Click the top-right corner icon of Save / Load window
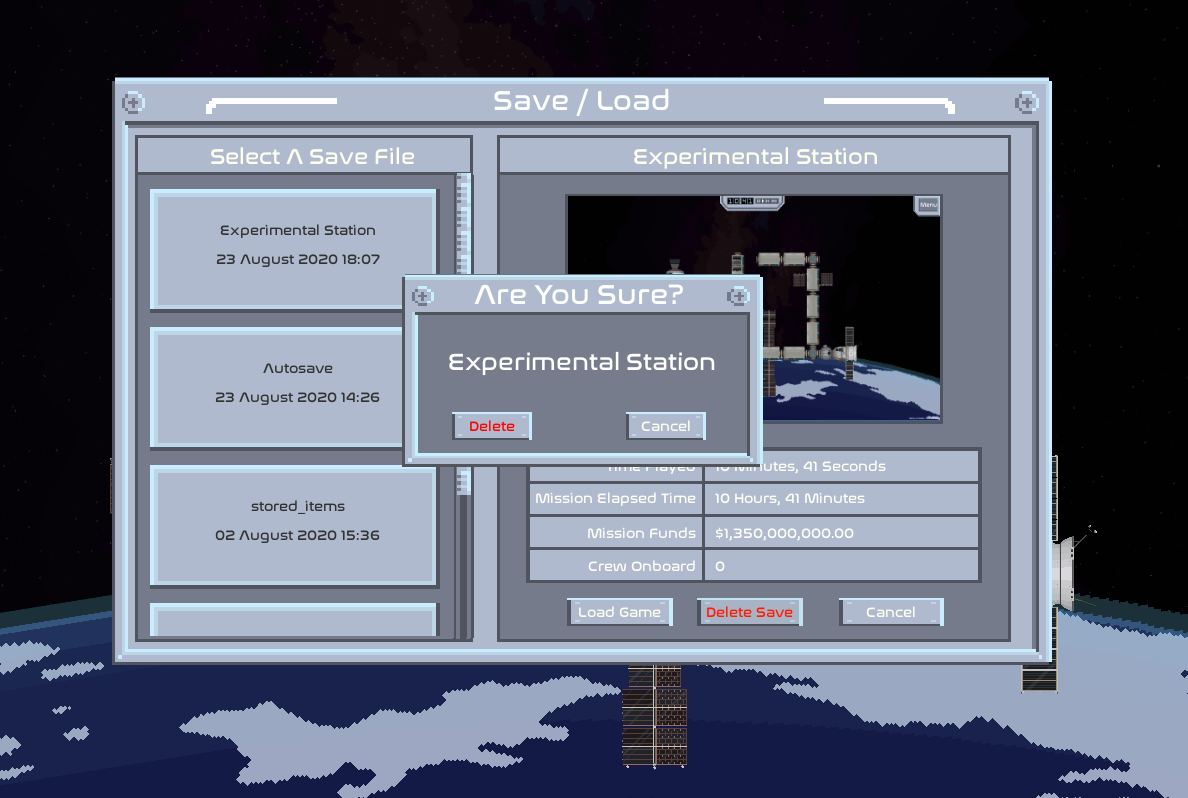The image size is (1188, 798). point(1026,102)
